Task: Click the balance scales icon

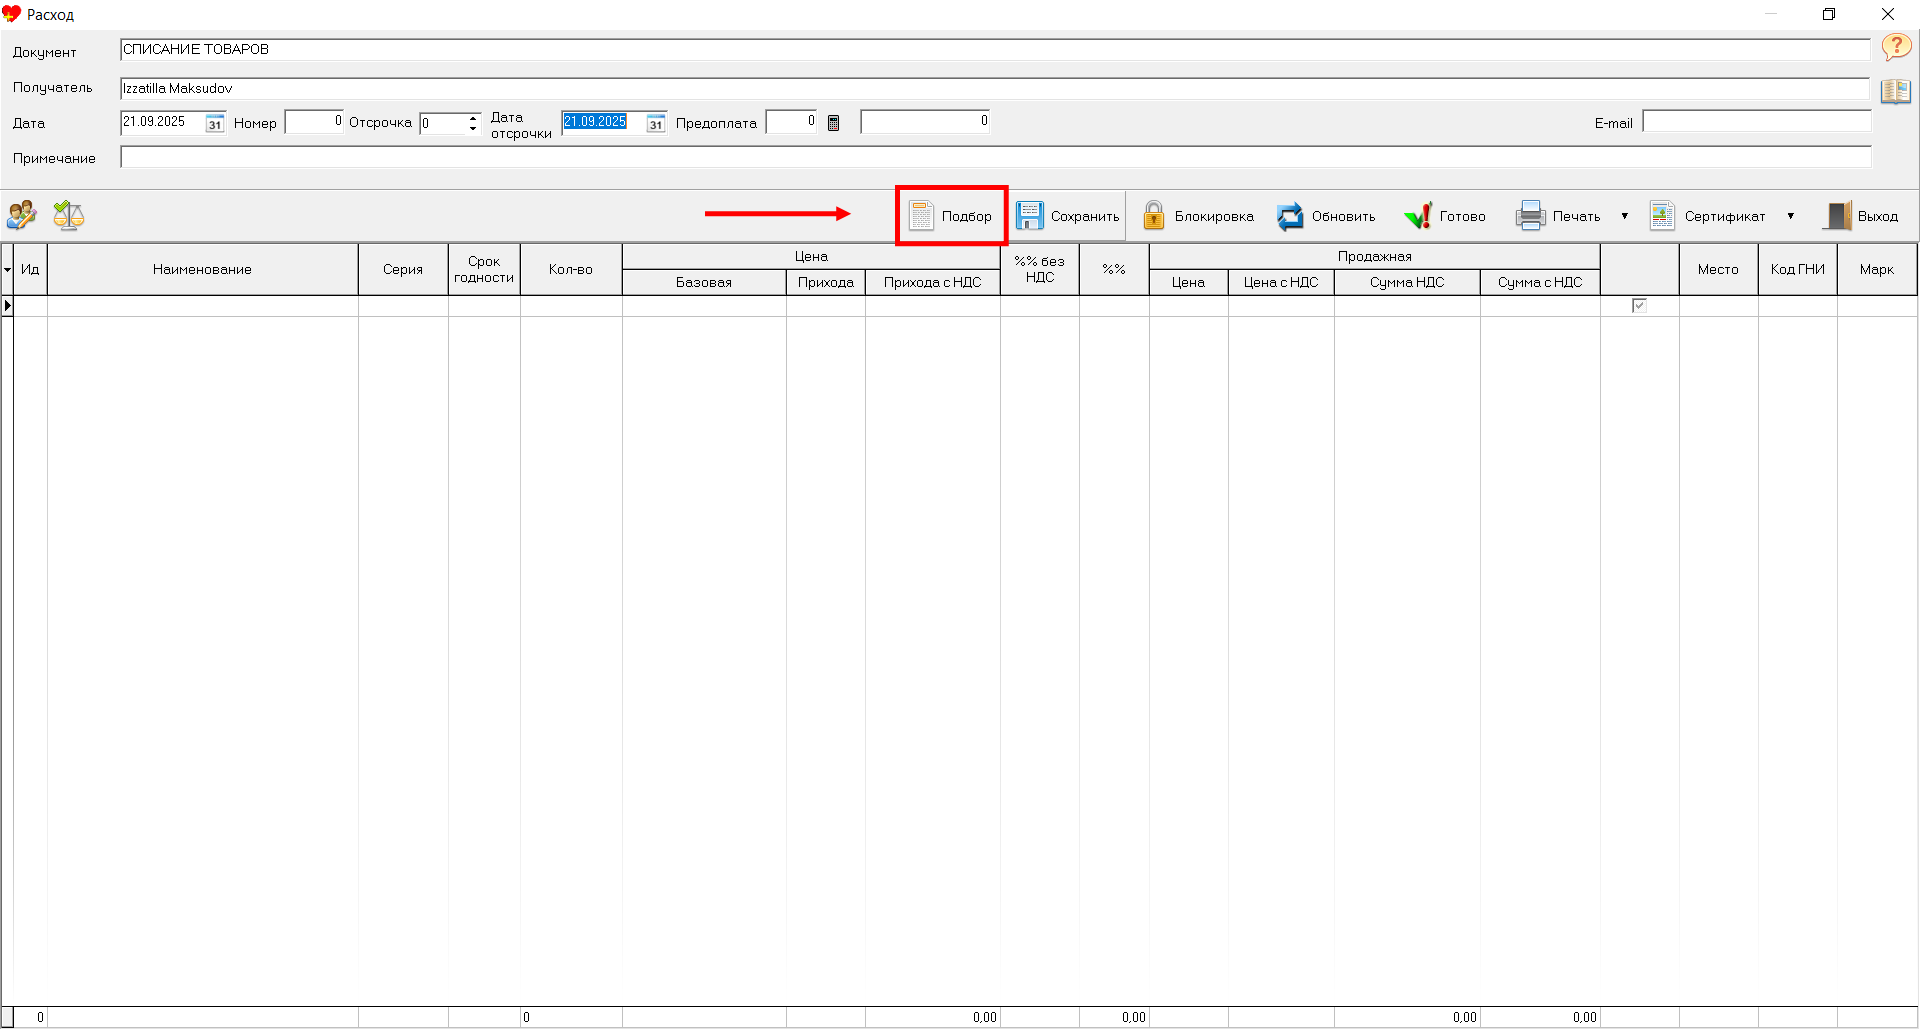Action: [x=68, y=215]
